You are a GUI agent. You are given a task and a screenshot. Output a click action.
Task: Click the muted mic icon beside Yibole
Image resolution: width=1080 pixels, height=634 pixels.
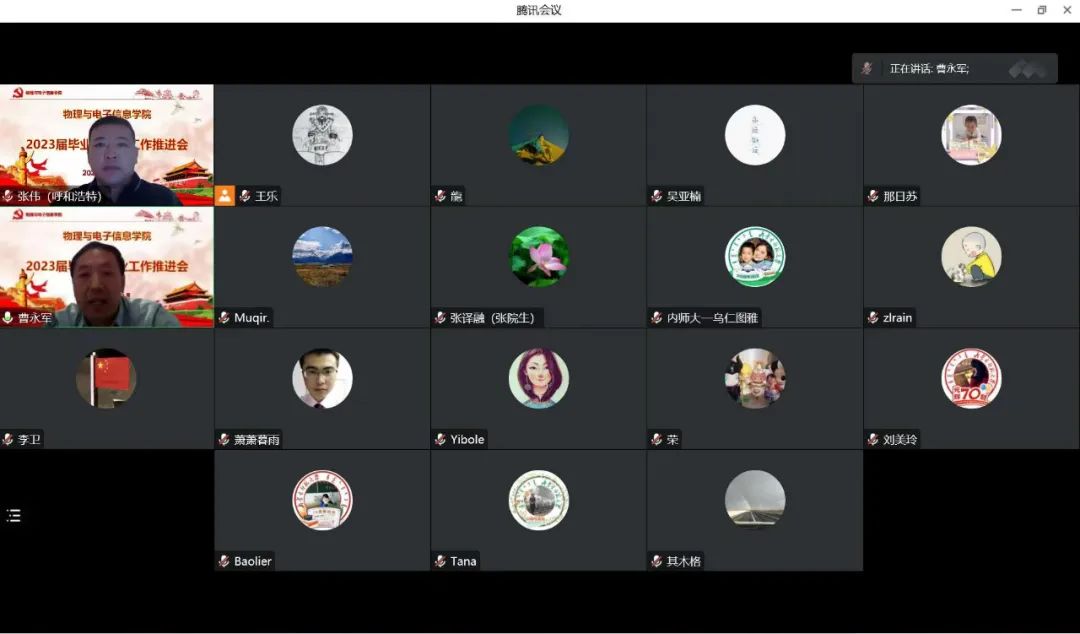440,439
